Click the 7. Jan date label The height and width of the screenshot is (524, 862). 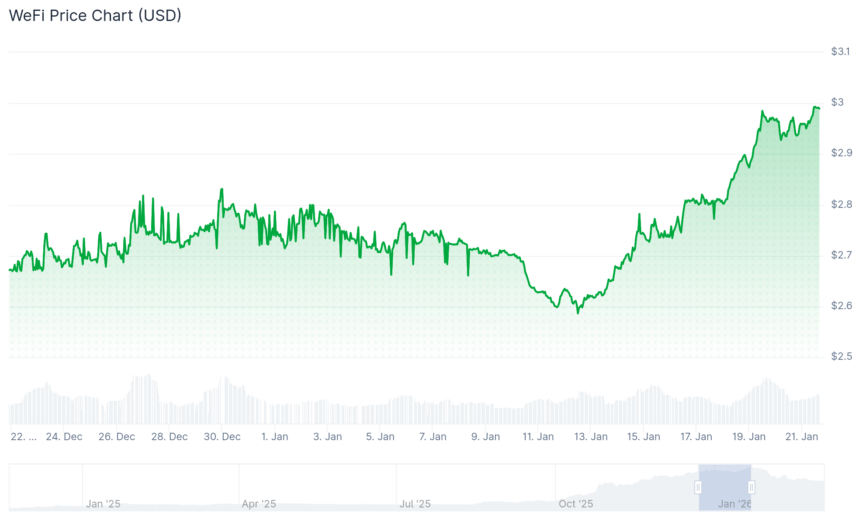click(432, 437)
